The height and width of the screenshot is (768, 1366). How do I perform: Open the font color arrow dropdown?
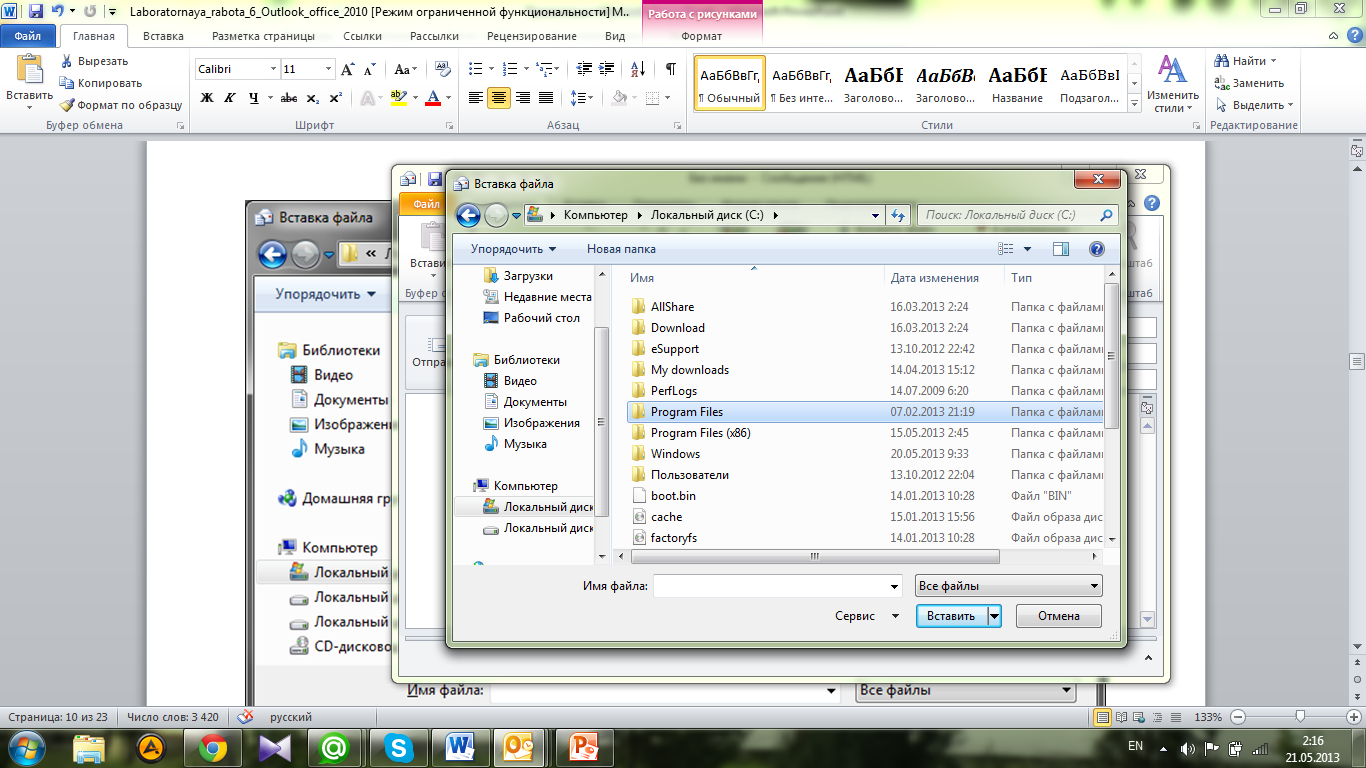click(x=446, y=98)
